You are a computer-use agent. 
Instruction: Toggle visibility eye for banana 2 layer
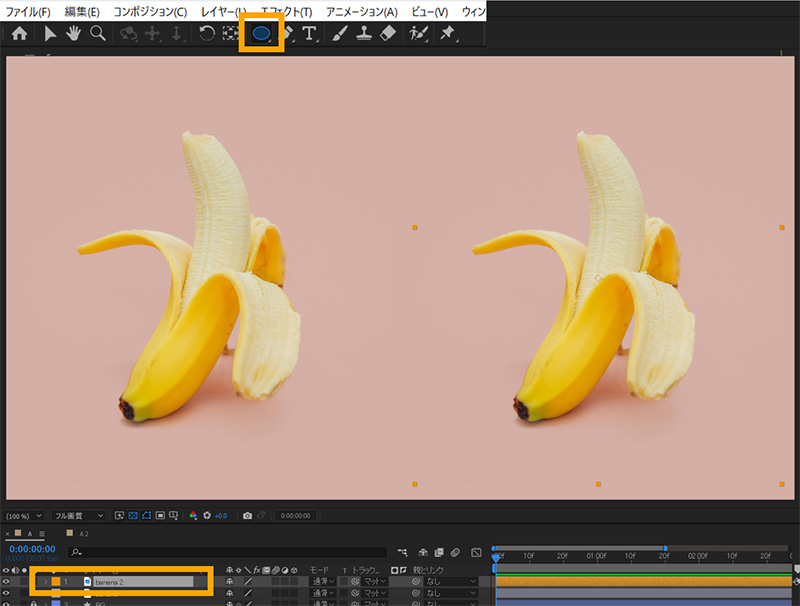[6, 582]
